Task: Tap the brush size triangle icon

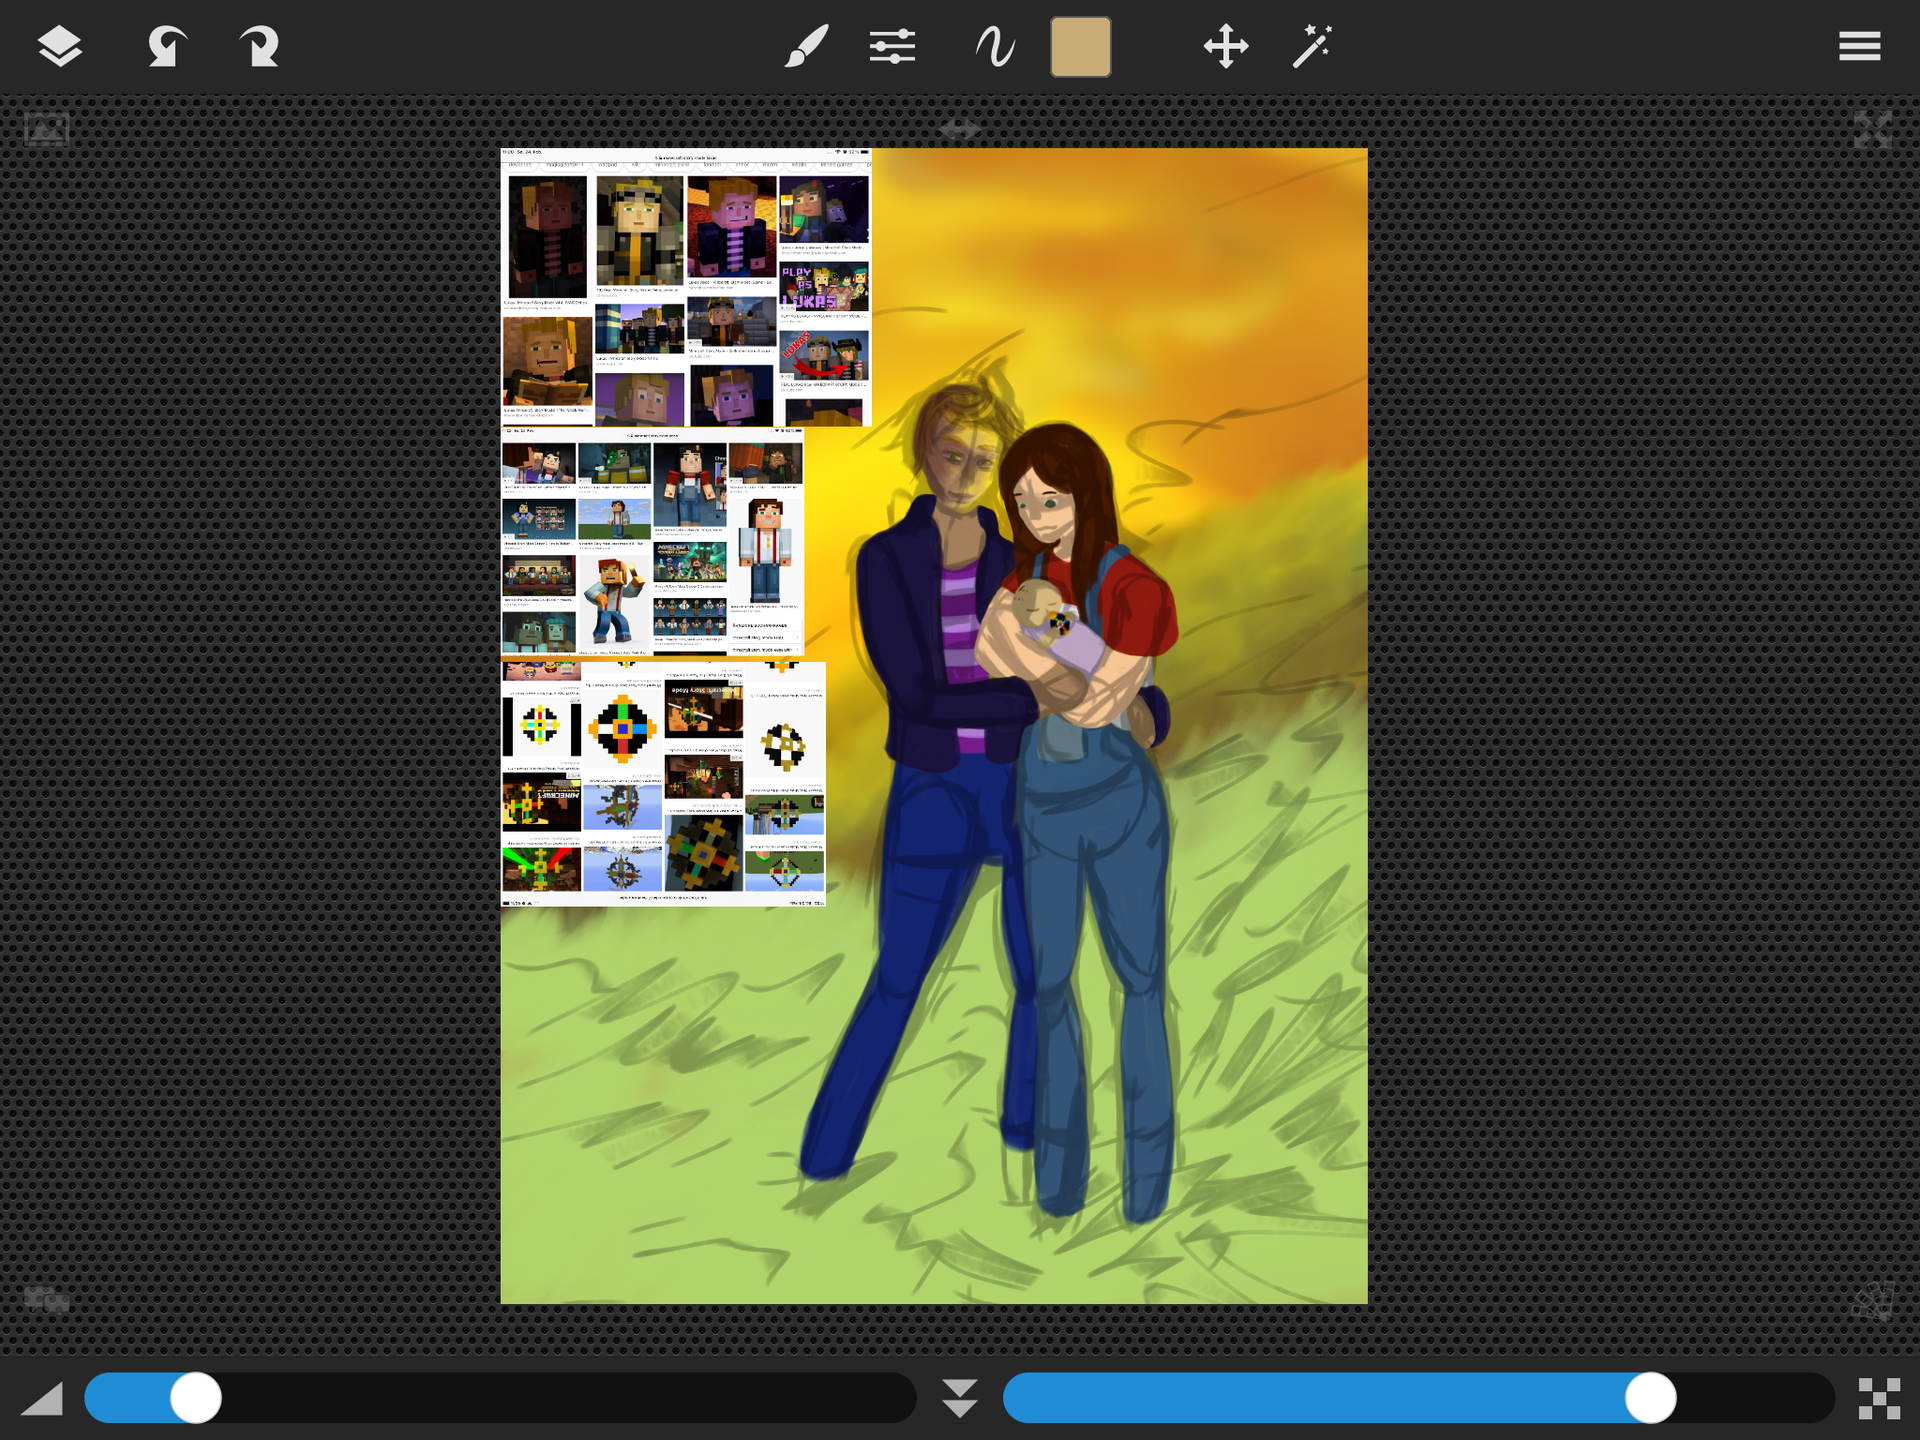Action: [42, 1398]
